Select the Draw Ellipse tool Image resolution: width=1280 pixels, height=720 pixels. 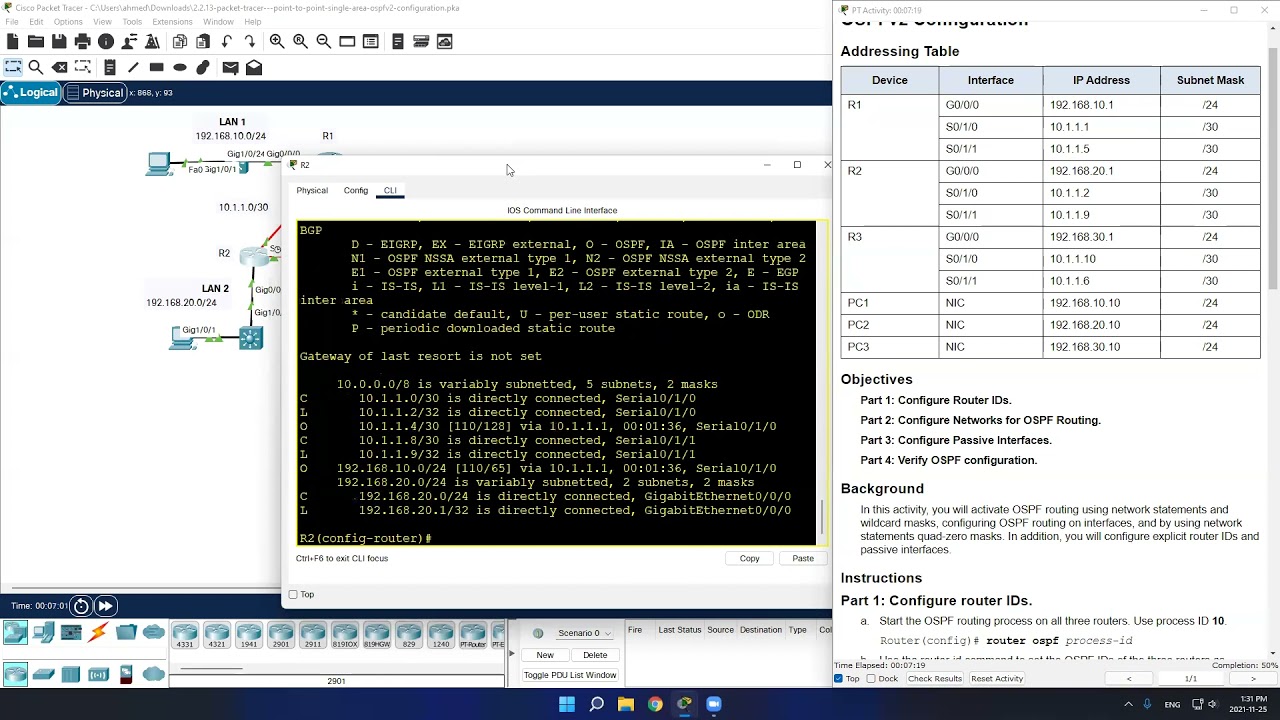(x=180, y=67)
